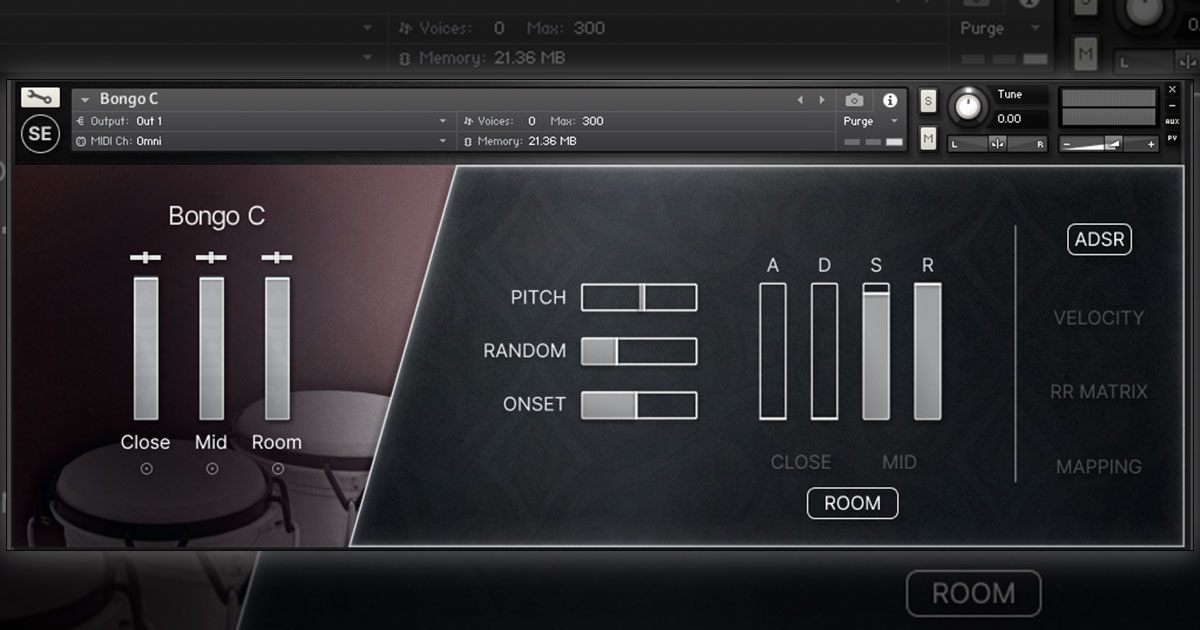Click the ONSET slider
The image size is (1200, 630).
pos(639,404)
